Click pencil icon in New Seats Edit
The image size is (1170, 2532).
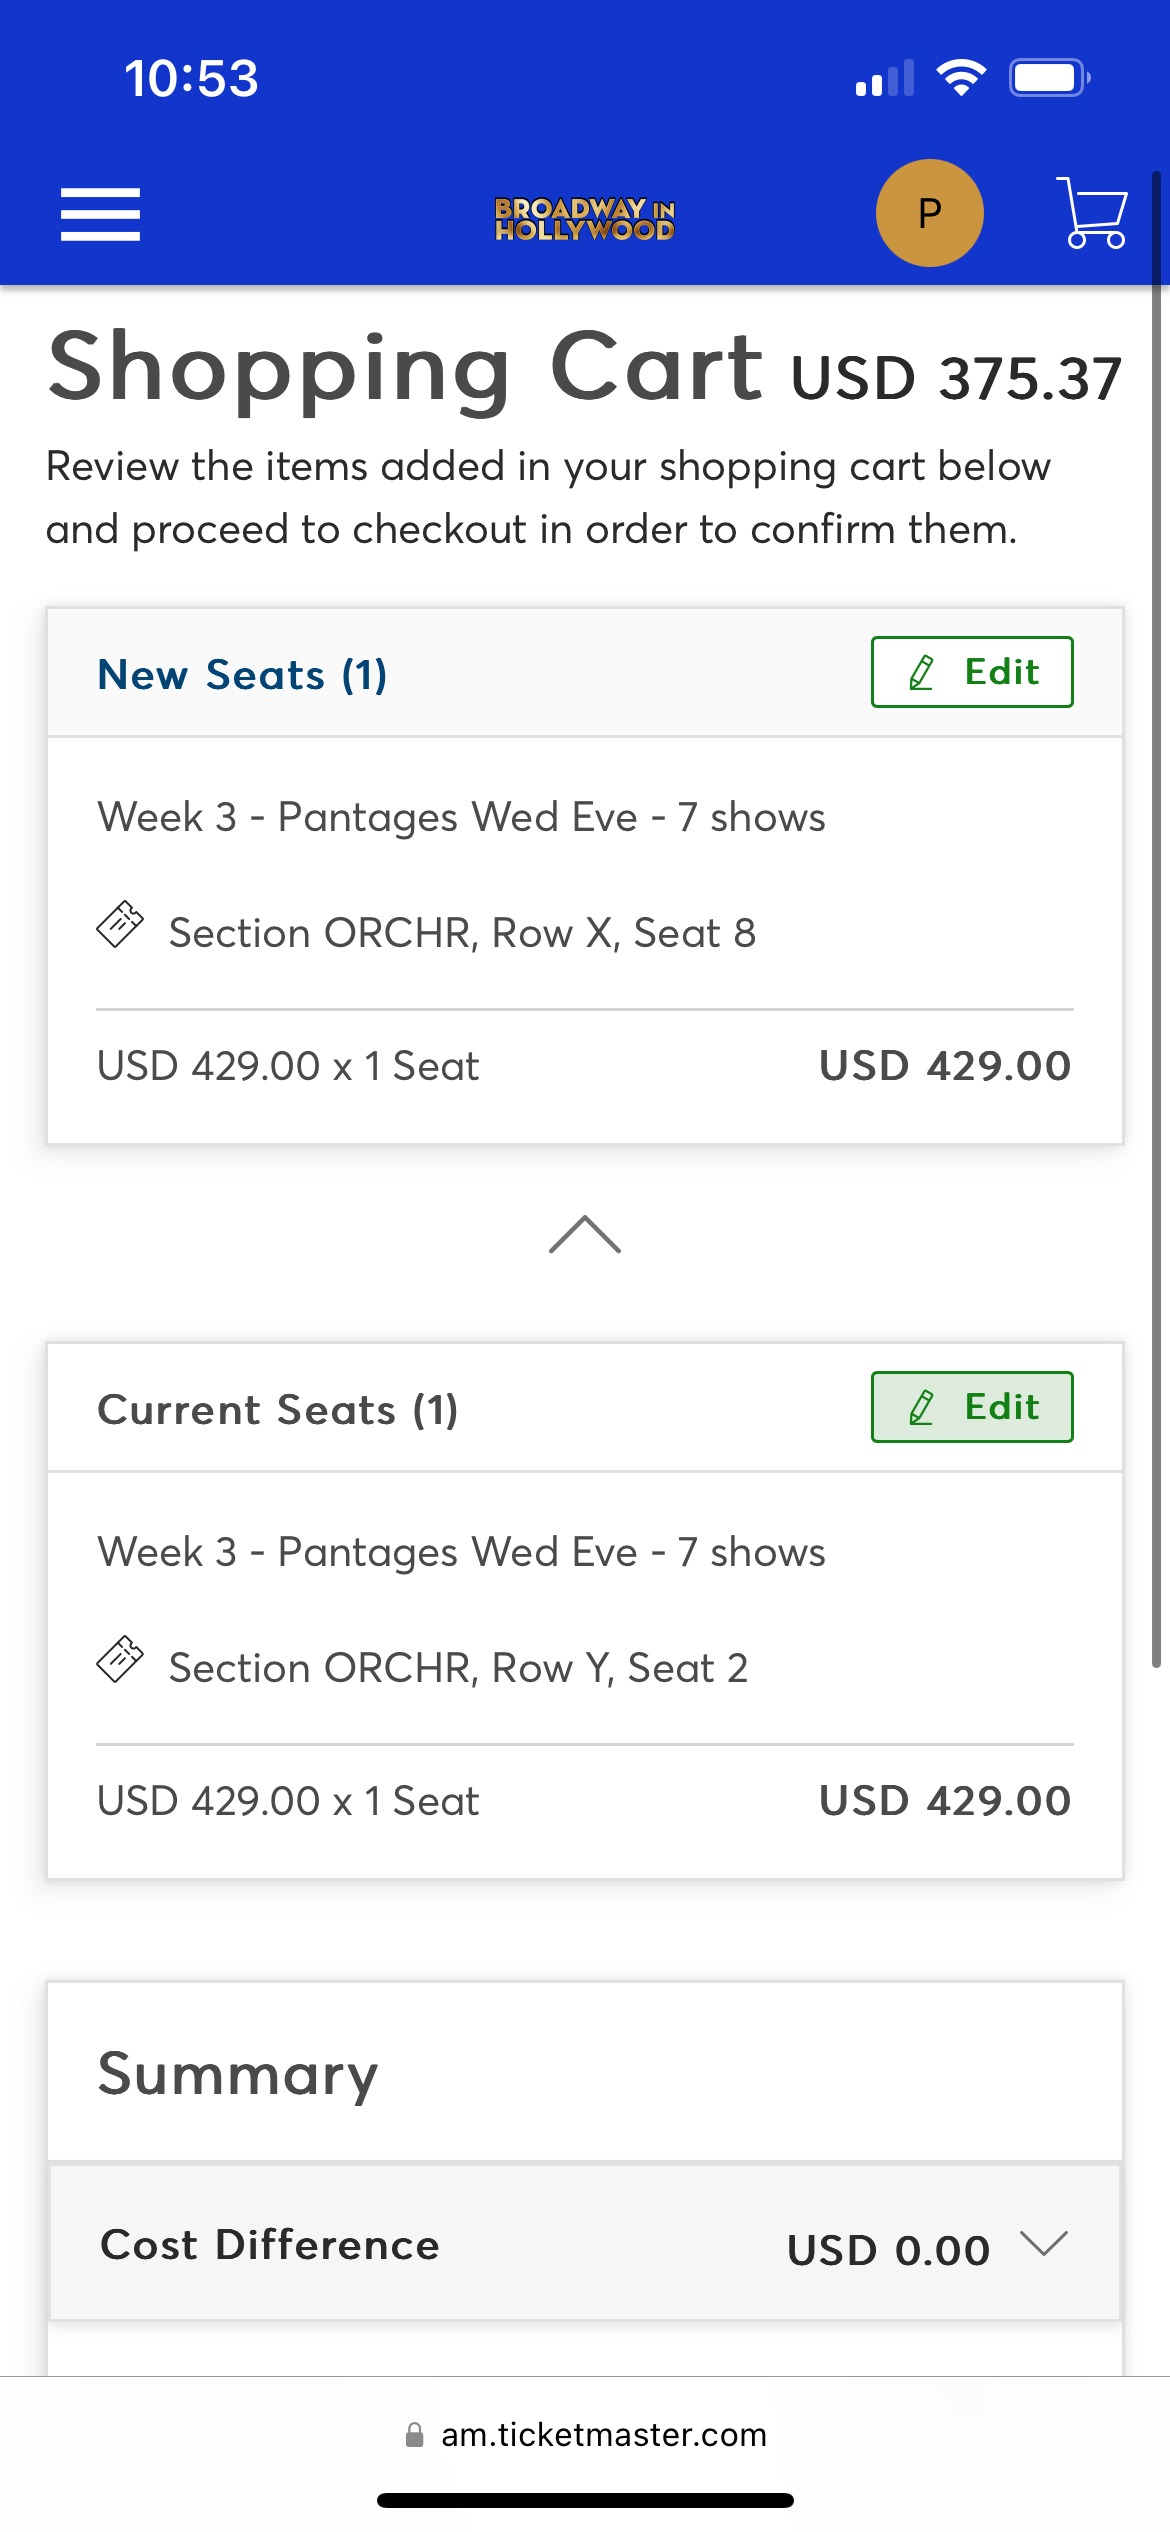point(922,672)
